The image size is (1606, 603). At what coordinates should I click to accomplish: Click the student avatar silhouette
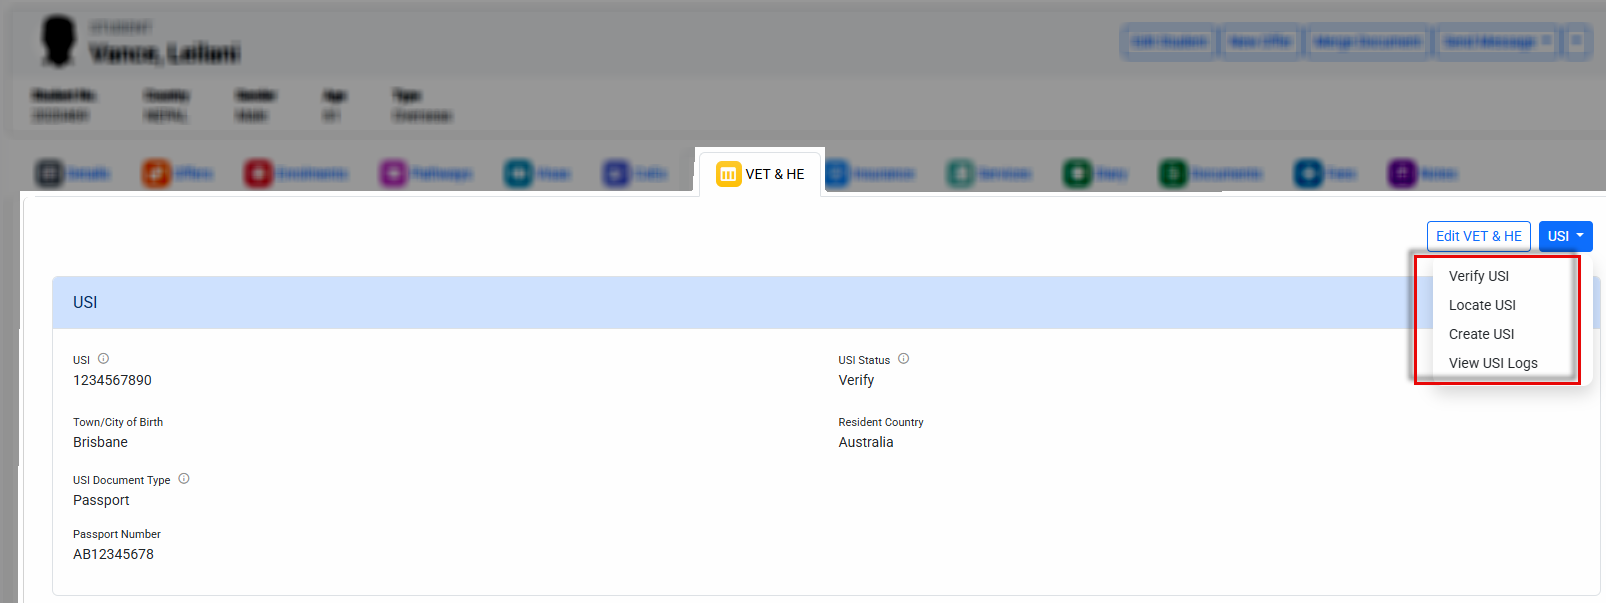(x=58, y=42)
